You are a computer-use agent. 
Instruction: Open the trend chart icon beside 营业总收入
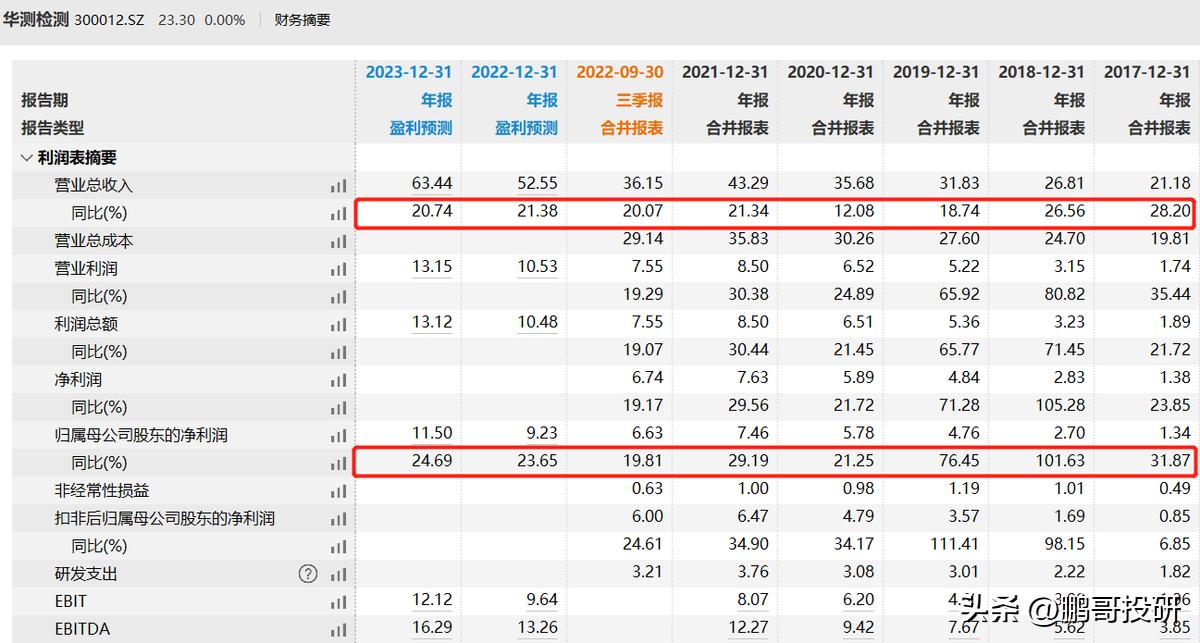[x=338, y=185]
